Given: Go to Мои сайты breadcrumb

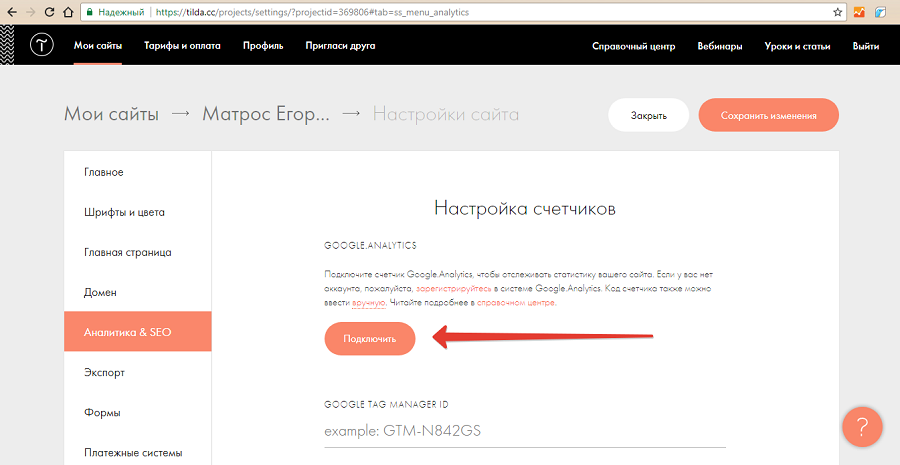Looking at the screenshot, I should (x=111, y=114).
